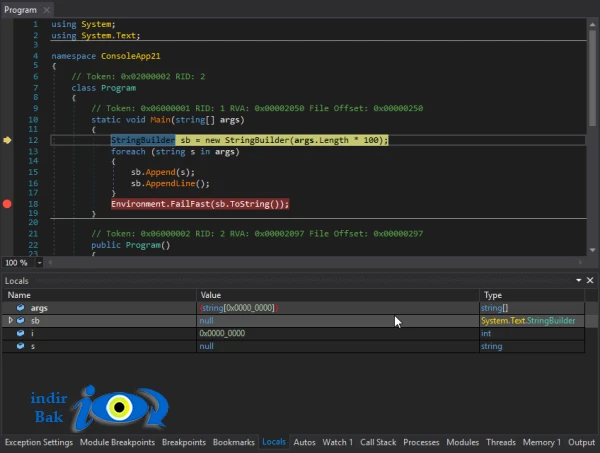Click the horizontal scrollbar left arrow
Image resolution: width=600 pixels, height=453 pixels.
point(50,262)
